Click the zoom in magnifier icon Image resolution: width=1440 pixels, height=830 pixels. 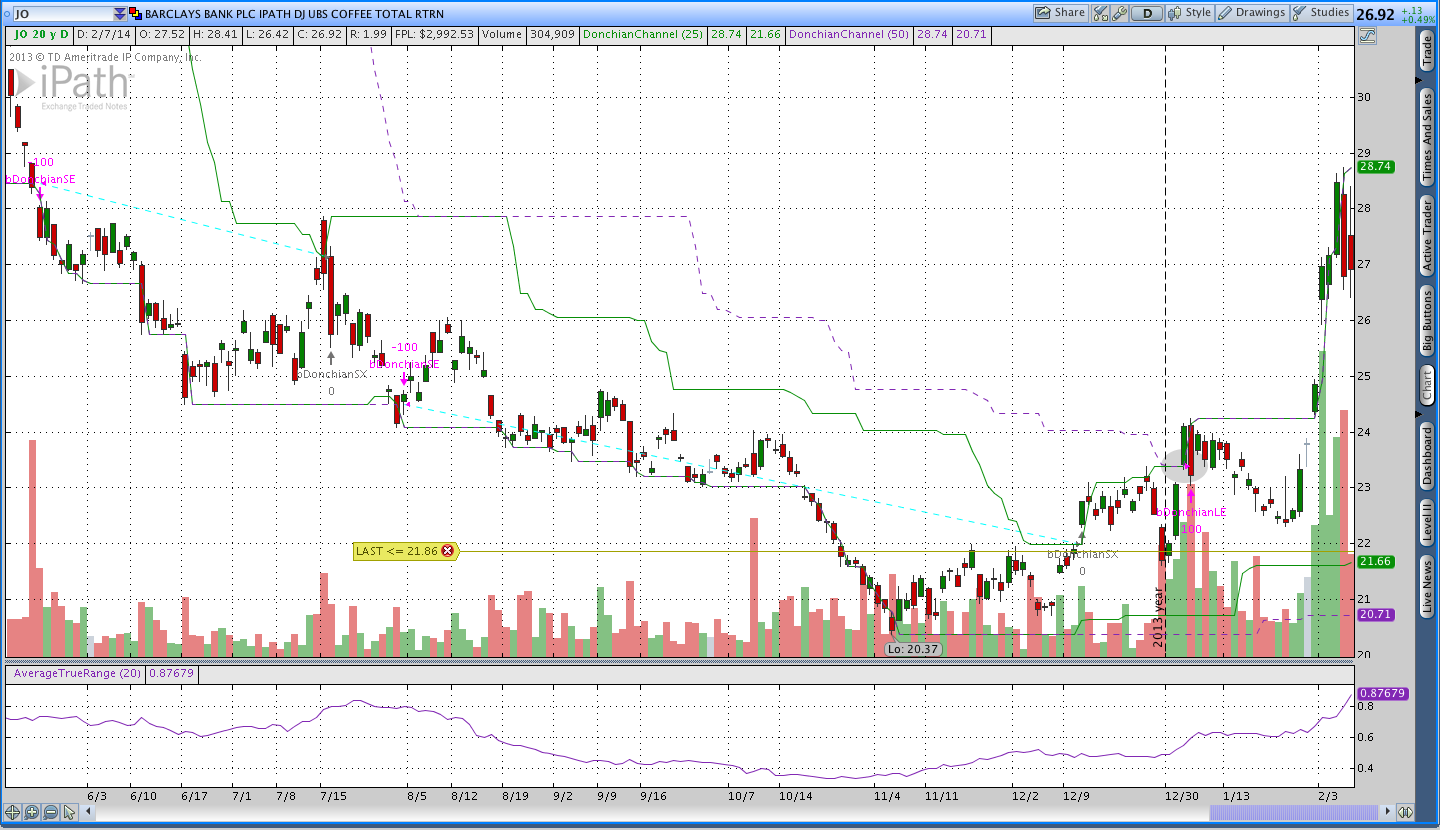(x=31, y=812)
